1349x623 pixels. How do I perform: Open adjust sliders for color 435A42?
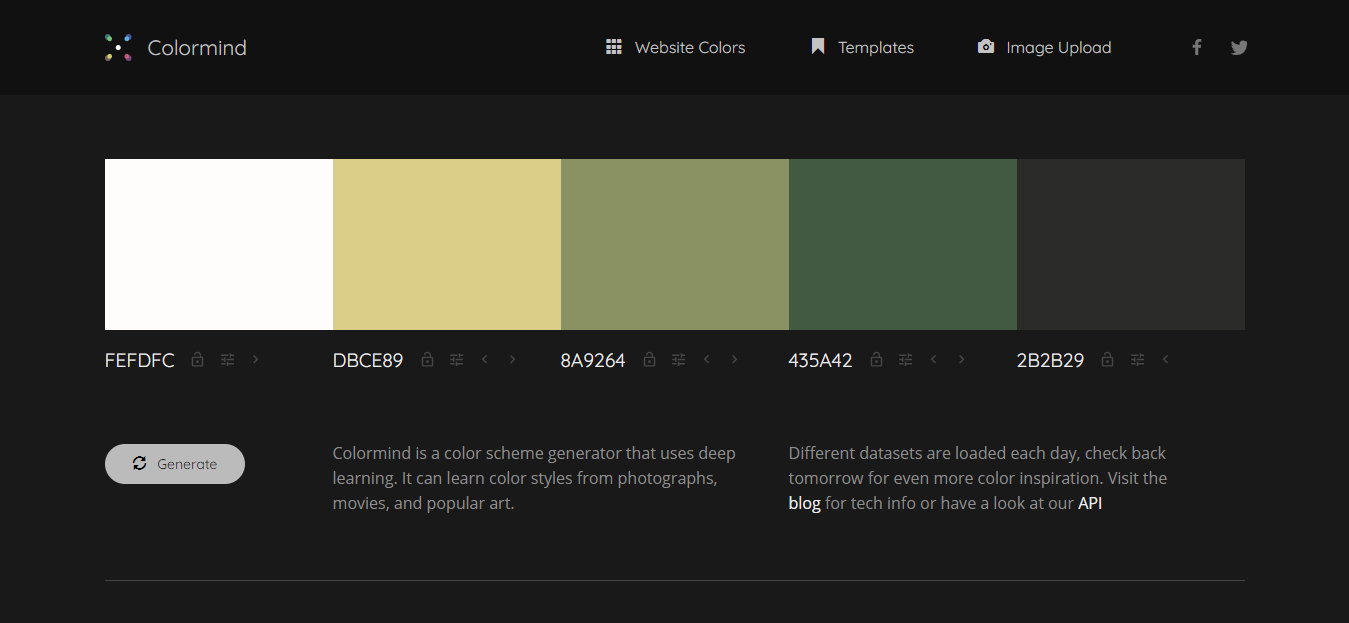pos(906,360)
